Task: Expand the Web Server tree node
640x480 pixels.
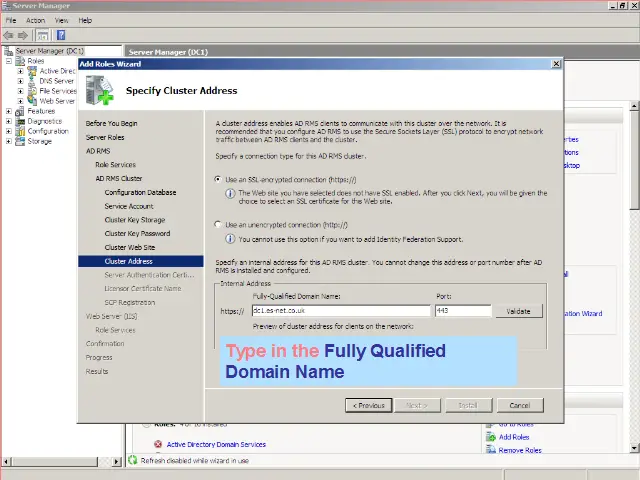Action: click(x=20, y=101)
